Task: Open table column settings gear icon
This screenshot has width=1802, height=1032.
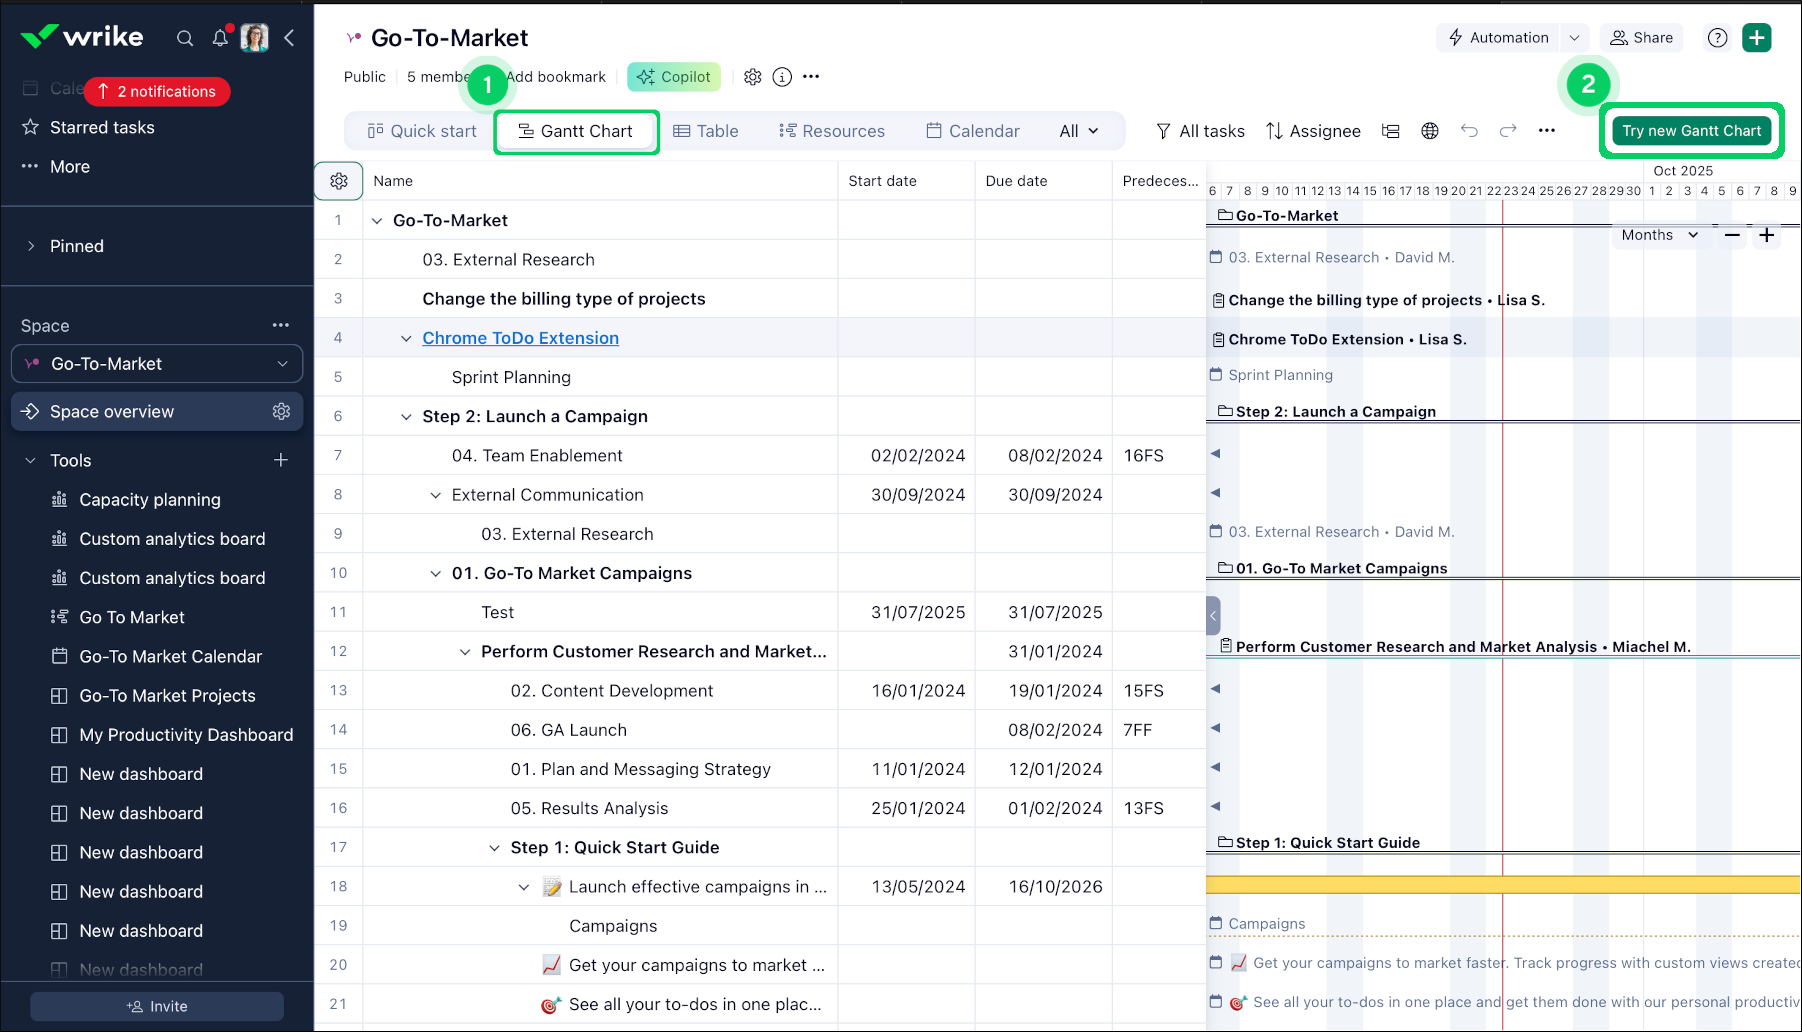Action: [339, 181]
